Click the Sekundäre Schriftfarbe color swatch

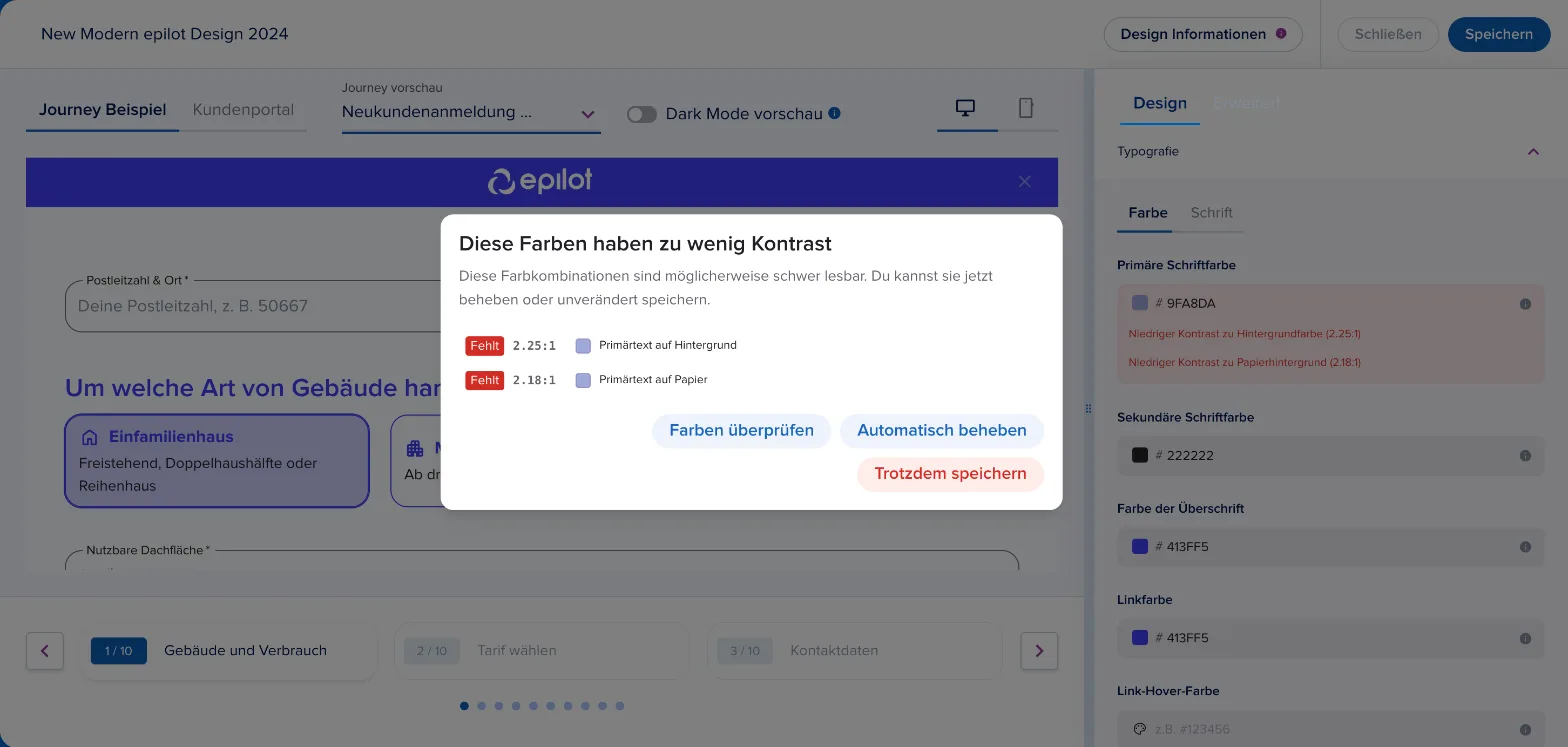(x=1140, y=455)
